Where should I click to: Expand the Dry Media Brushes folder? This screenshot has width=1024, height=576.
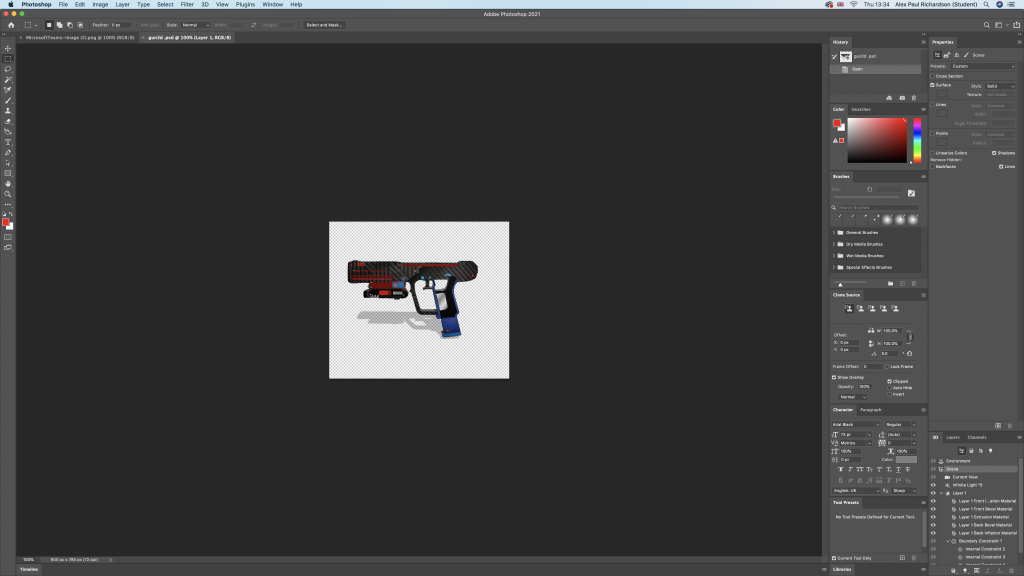[x=834, y=244]
